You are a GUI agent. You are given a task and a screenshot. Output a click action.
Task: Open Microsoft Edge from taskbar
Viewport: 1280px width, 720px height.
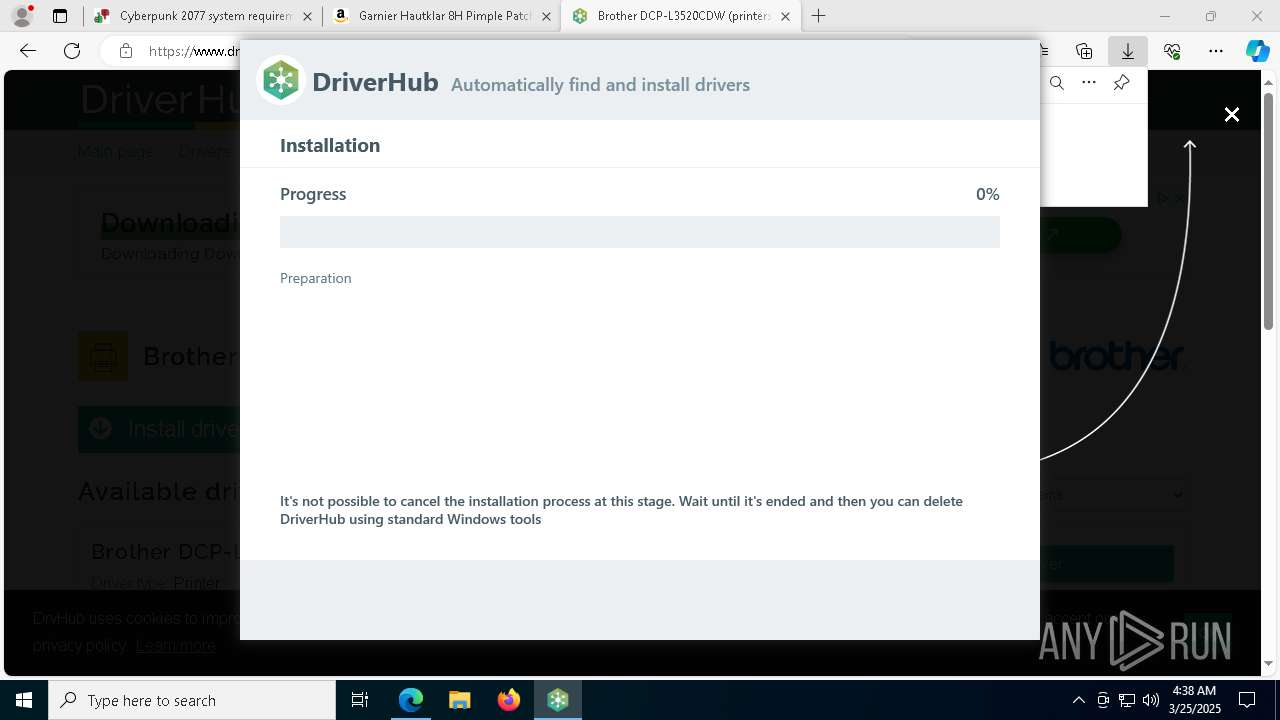tap(411, 700)
